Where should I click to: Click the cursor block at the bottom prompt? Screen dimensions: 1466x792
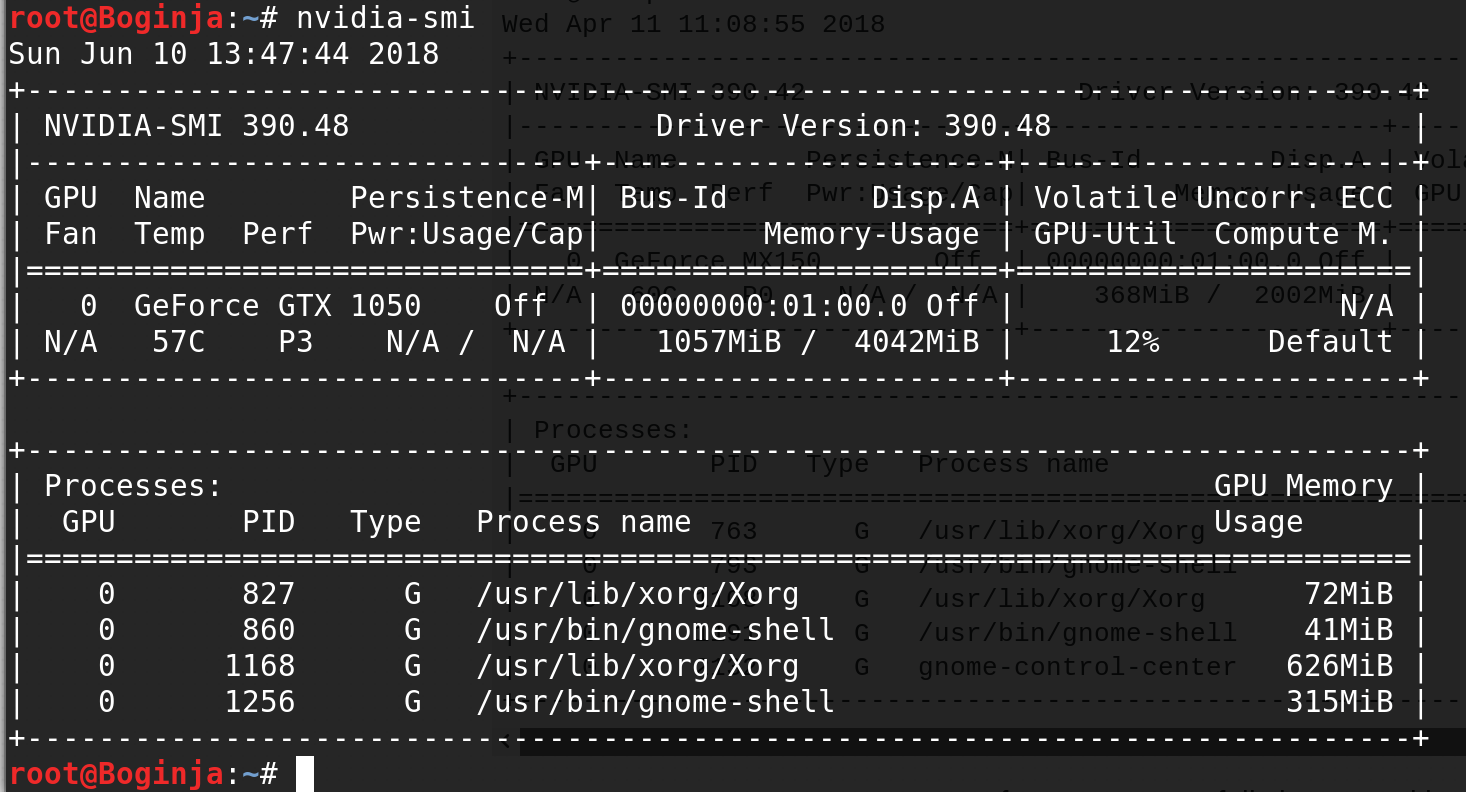click(x=305, y=774)
